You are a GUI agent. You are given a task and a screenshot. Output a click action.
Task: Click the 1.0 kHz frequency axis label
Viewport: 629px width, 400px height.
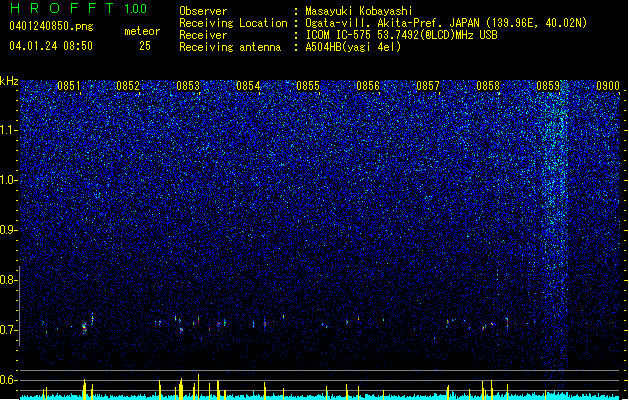click(8, 180)
